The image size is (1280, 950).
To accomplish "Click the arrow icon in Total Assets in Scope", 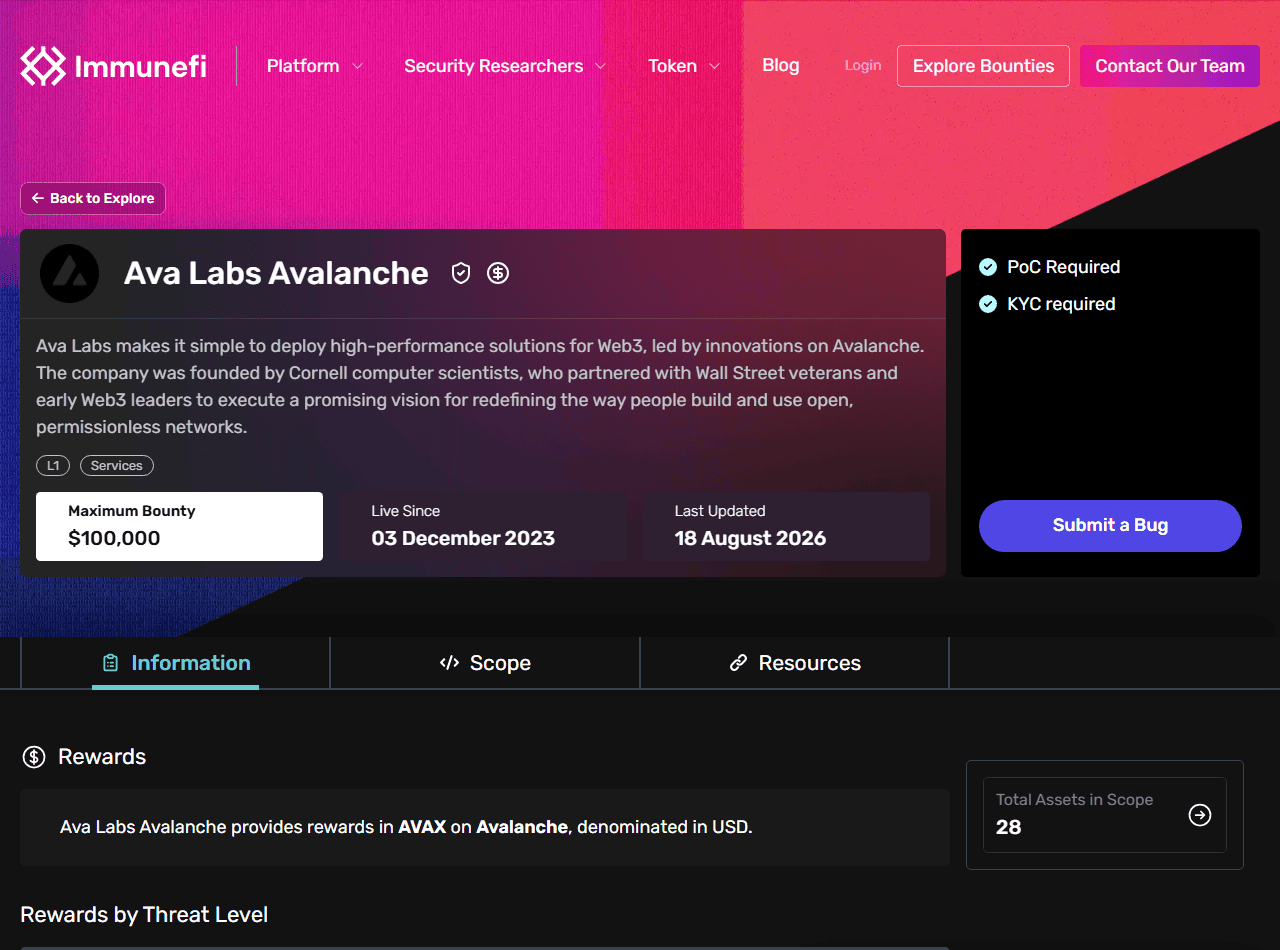I will click(1200, 815).
